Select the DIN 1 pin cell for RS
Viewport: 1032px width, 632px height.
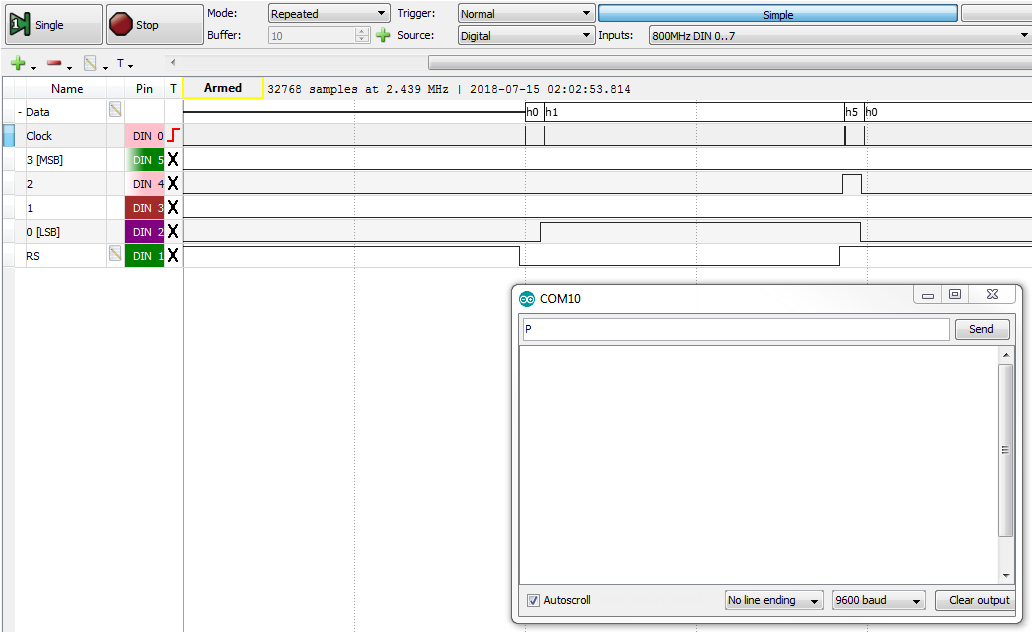coord(144,255)
